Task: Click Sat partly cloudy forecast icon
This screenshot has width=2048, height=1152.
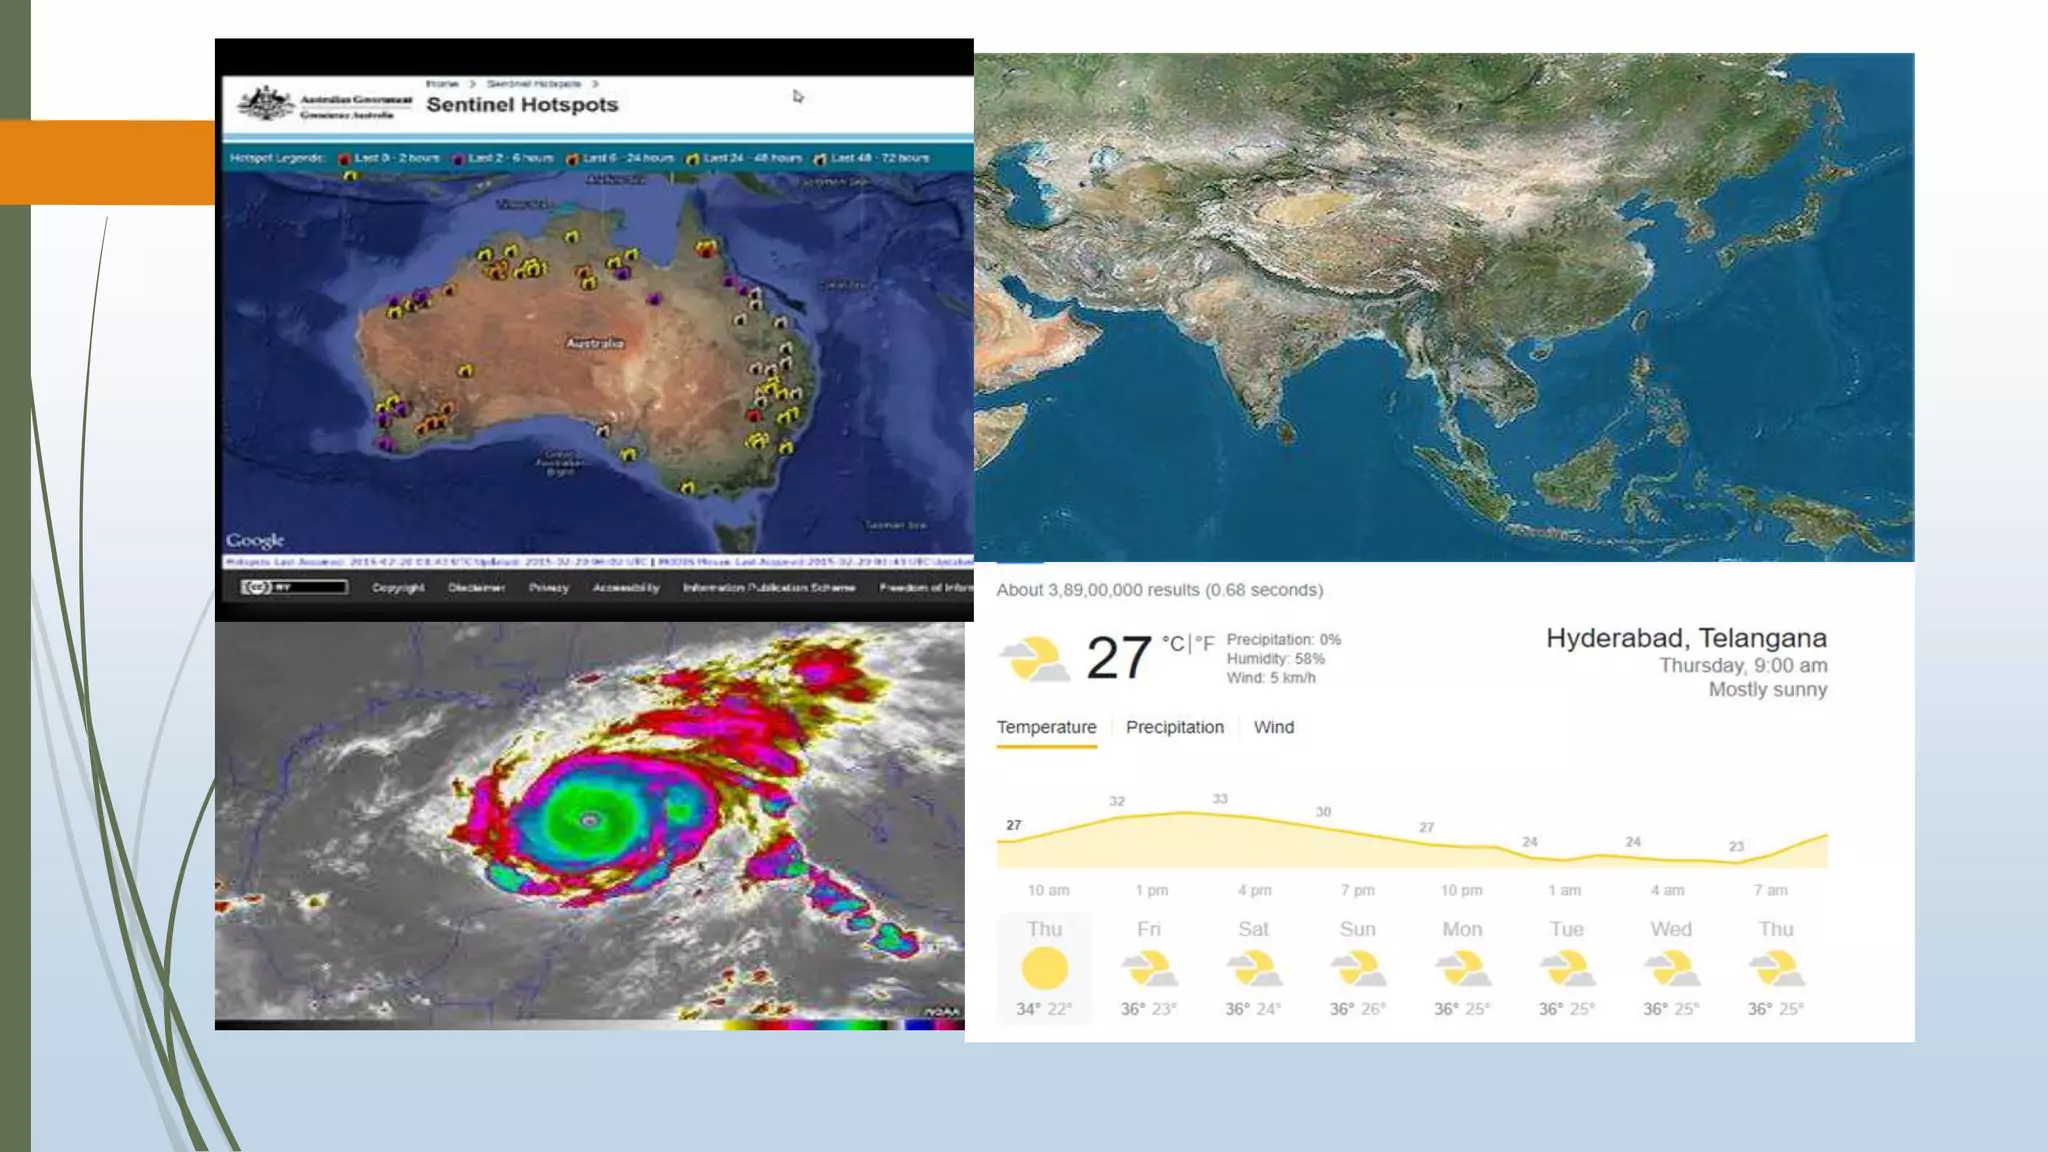Action: click(x=1253, y=969)
